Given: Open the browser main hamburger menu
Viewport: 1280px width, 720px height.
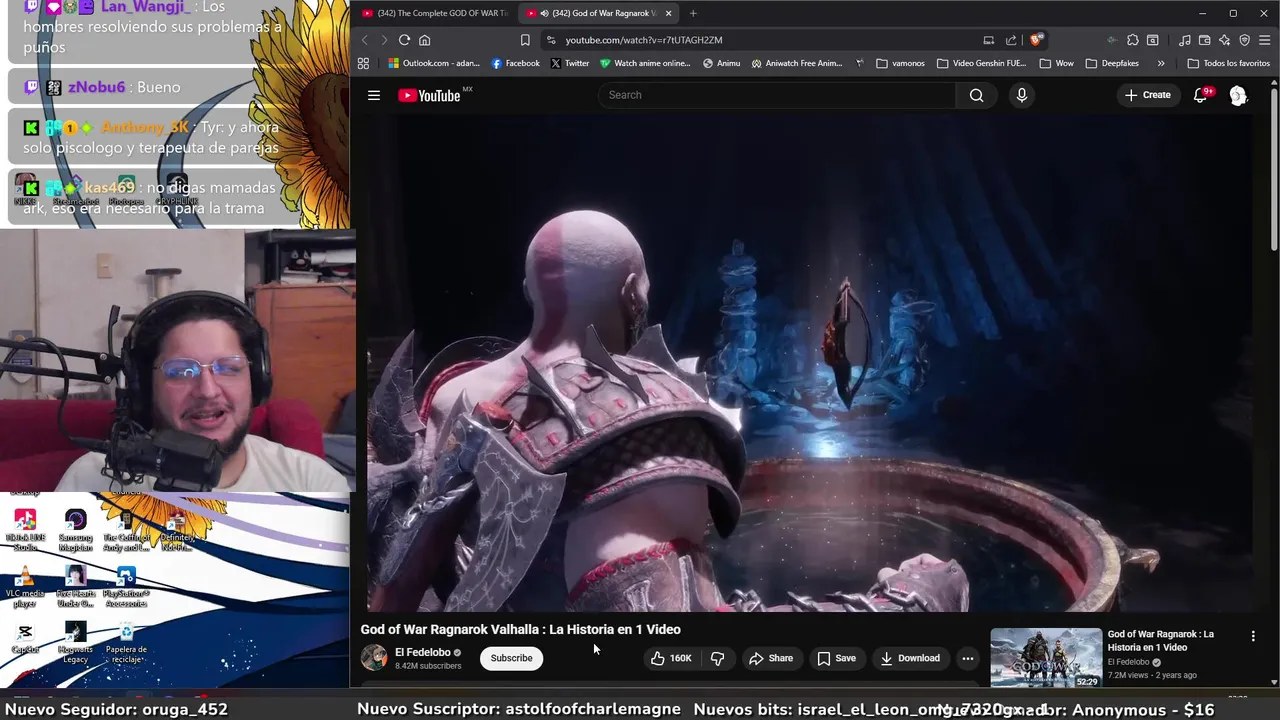Looking at the screenshot, I should [x=1265, y=40].
